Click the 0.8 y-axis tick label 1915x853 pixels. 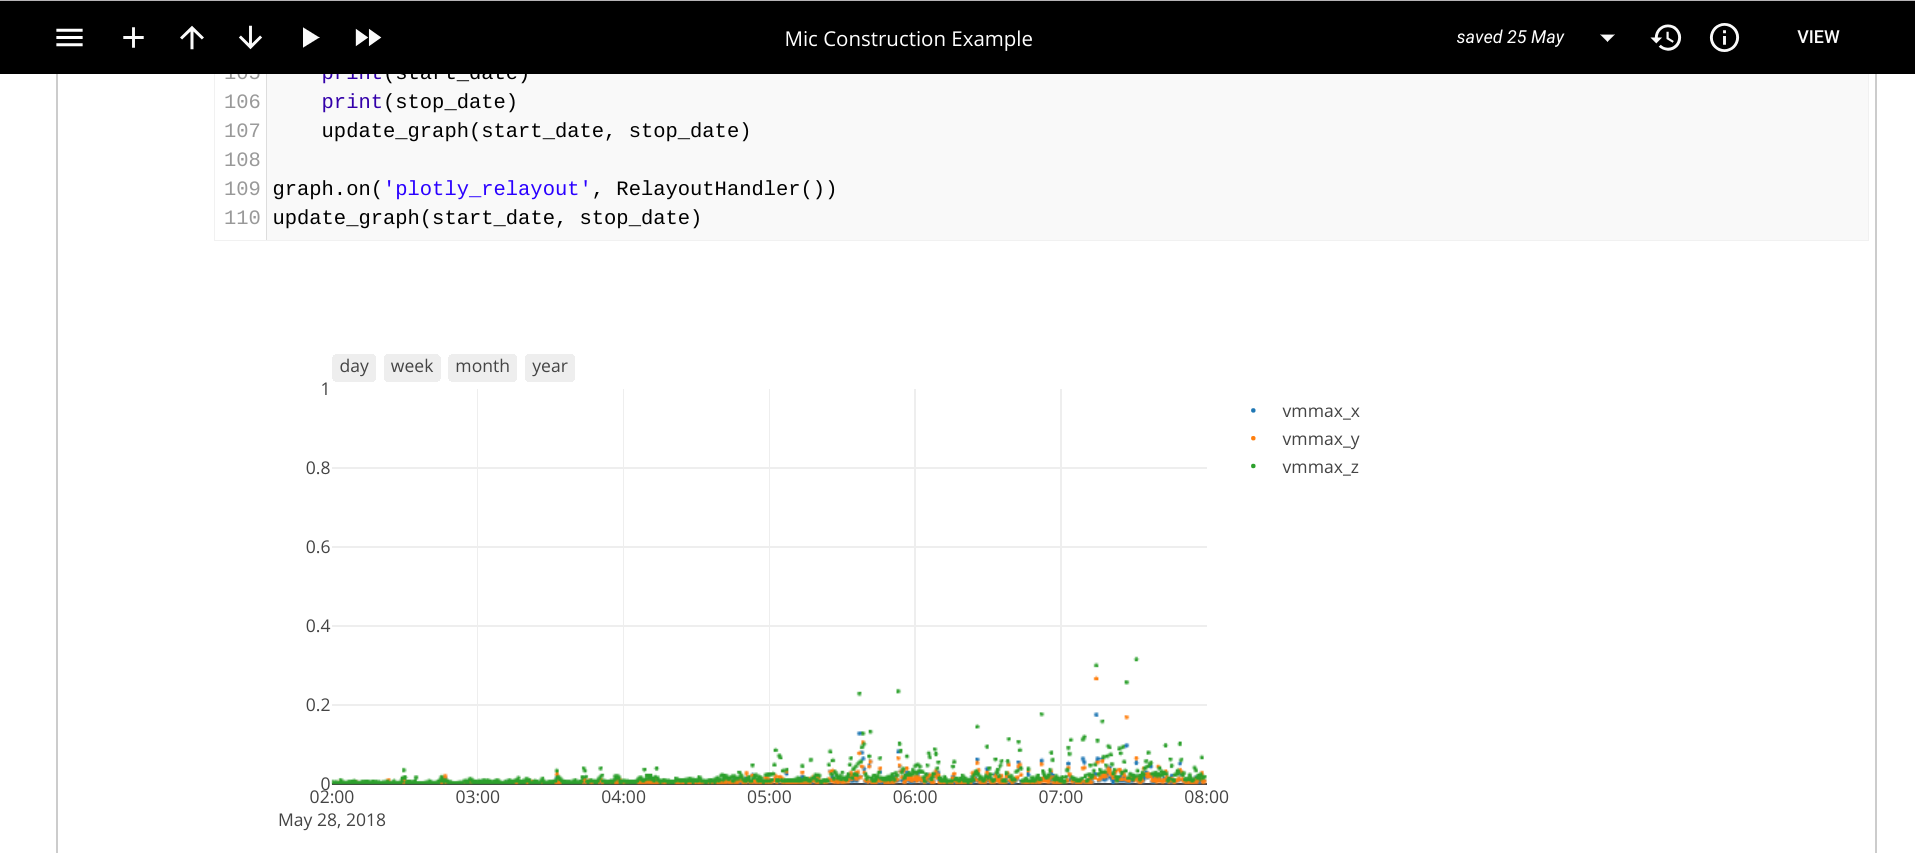318,468
